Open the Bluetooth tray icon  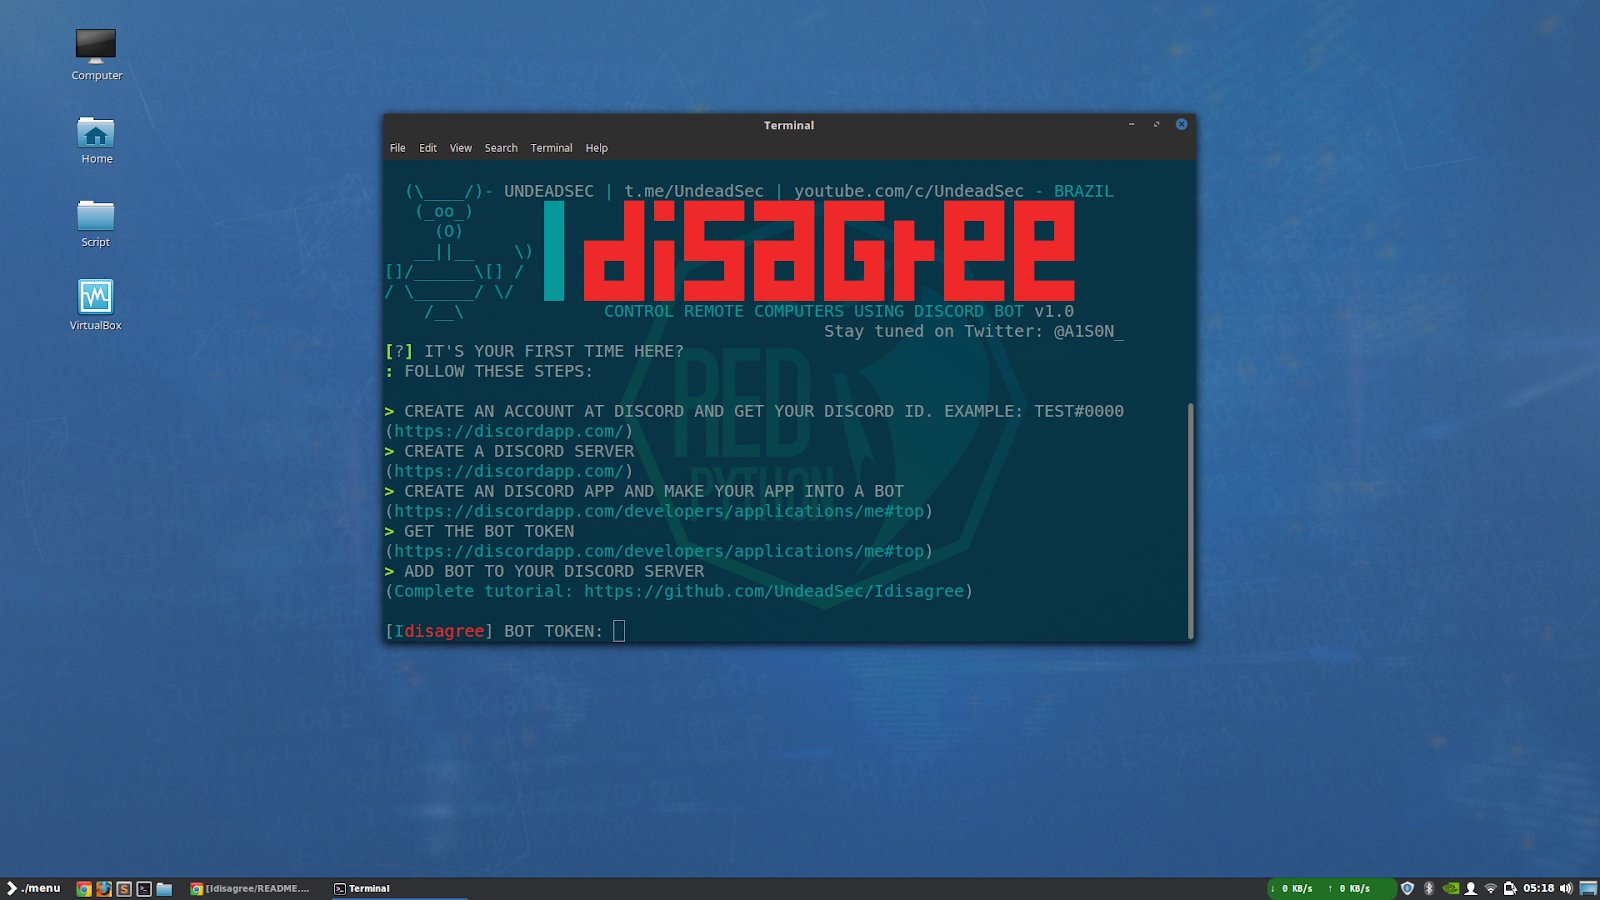1429,888
